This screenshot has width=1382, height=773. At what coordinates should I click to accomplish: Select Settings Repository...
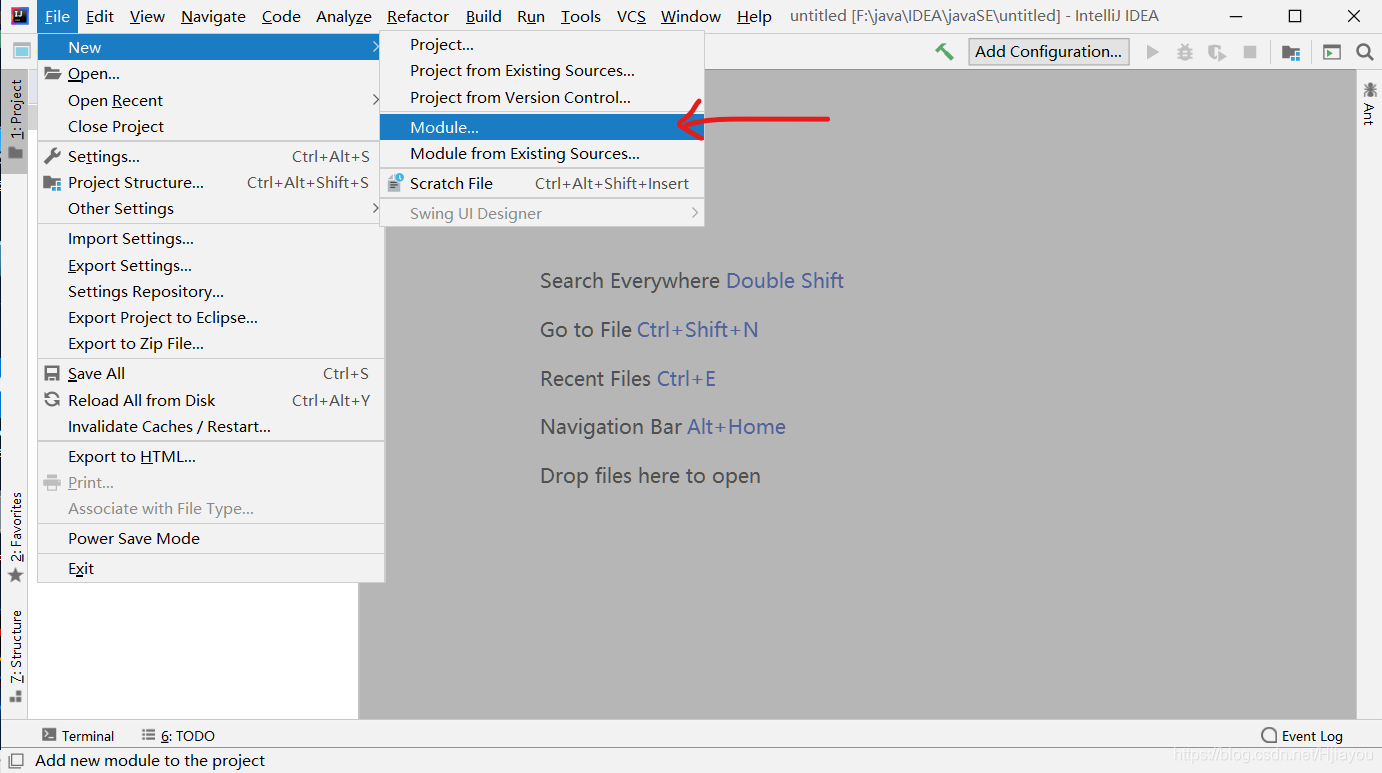click(x=211, y=291)
